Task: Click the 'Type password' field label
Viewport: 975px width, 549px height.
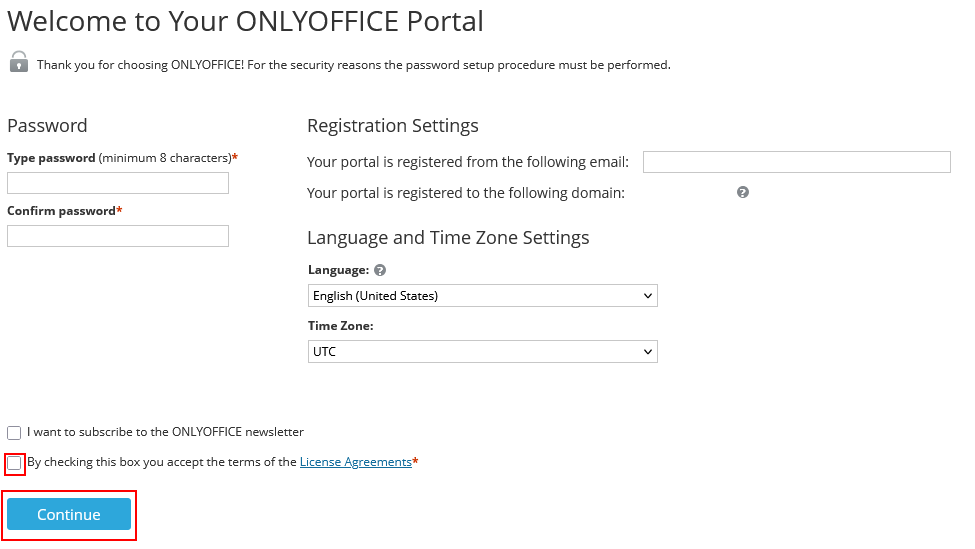Action: coord(52,158)
